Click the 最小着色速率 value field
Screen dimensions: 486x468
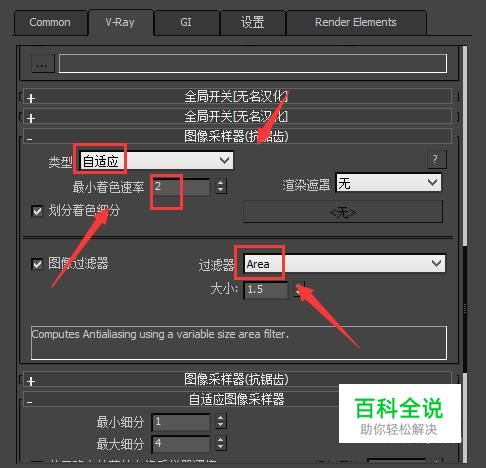pos(181,187)
